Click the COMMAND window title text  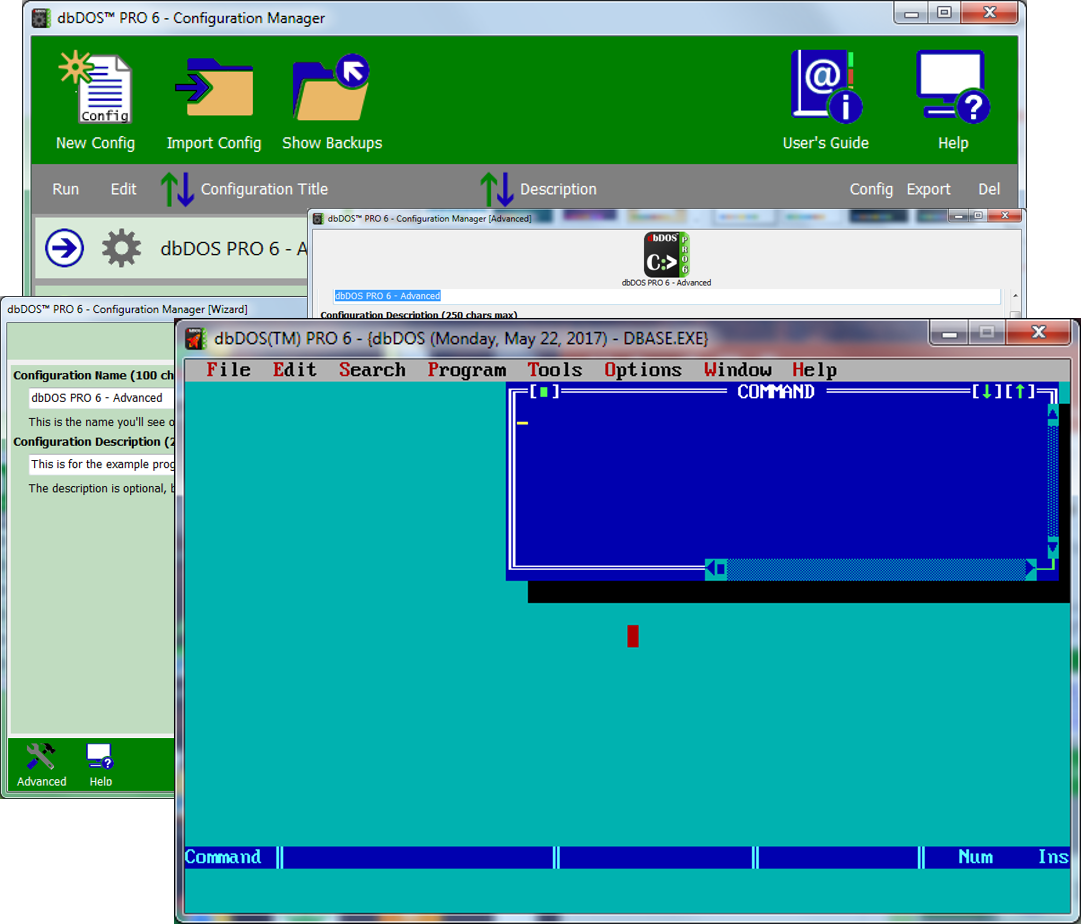[776, 392]
